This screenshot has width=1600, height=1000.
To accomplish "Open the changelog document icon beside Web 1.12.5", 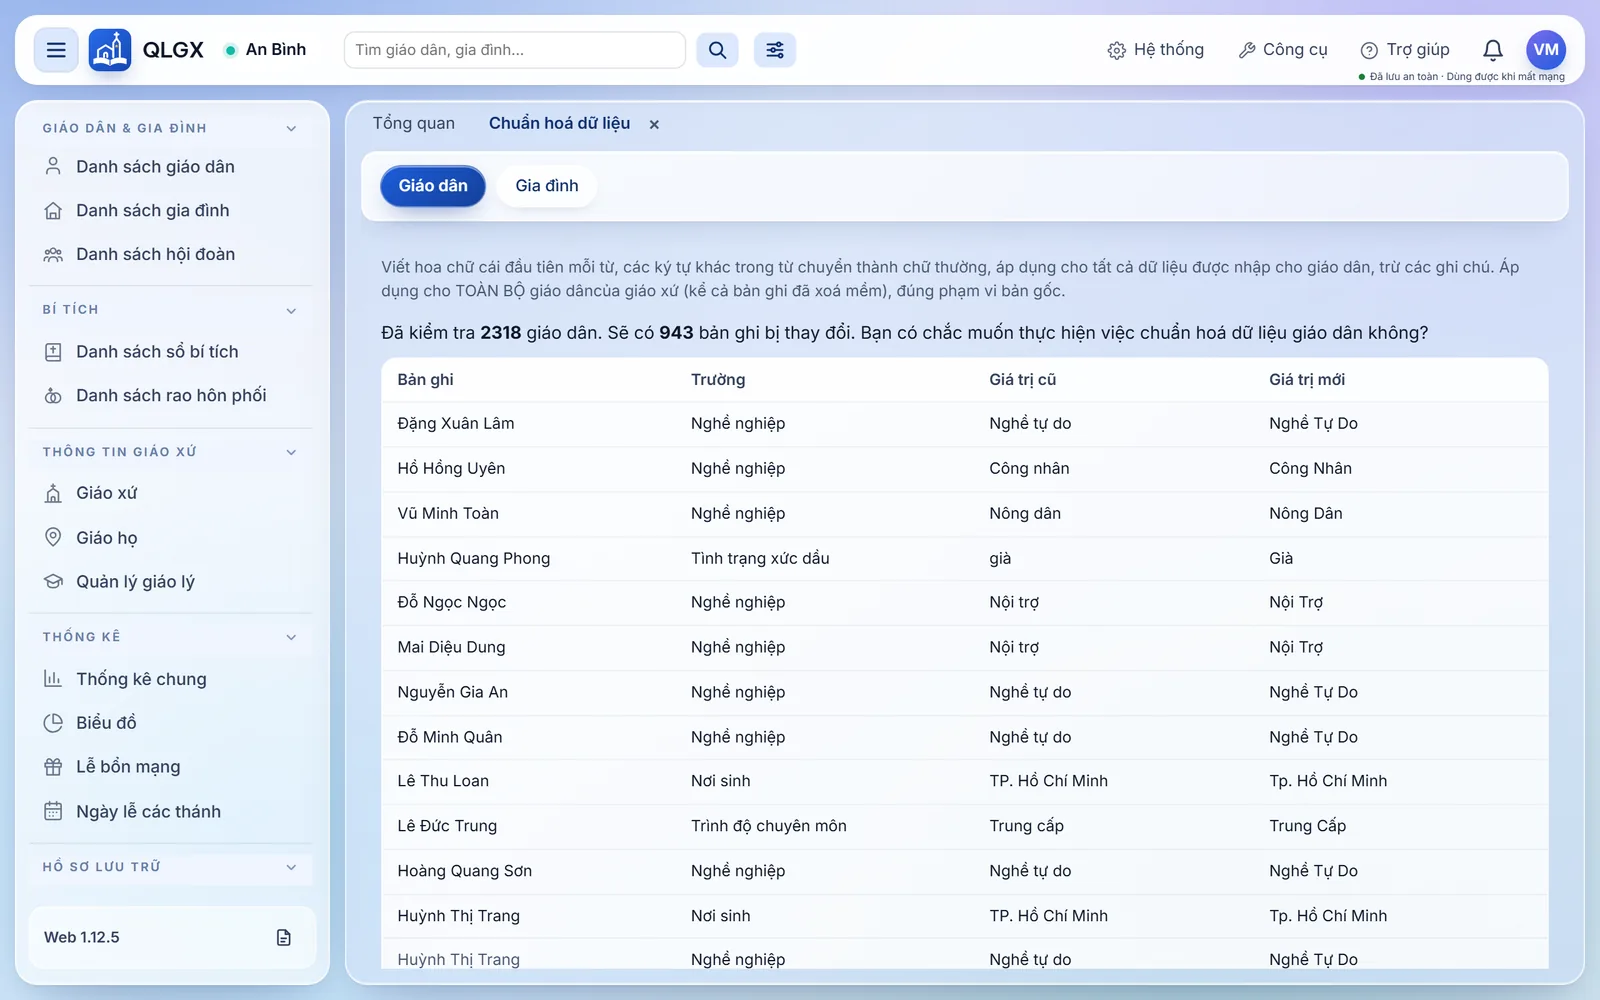I will pyautogui.click(x=284, y=938).
